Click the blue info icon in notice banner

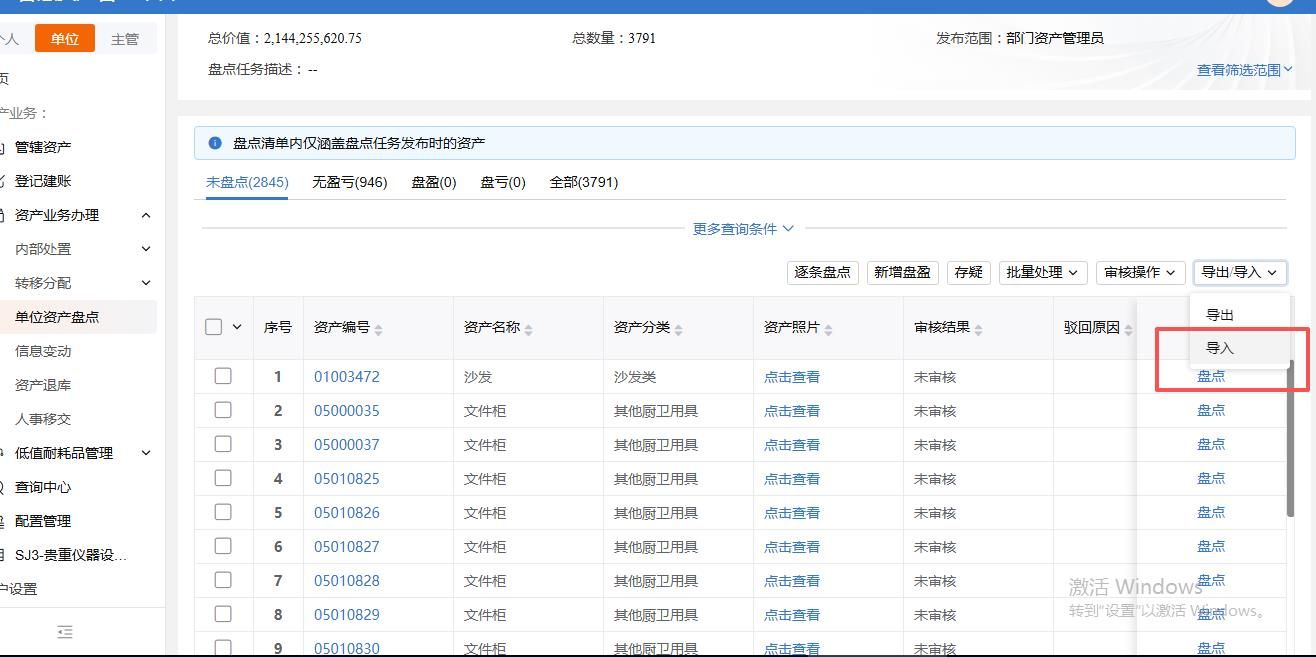(x=214, y=143)
